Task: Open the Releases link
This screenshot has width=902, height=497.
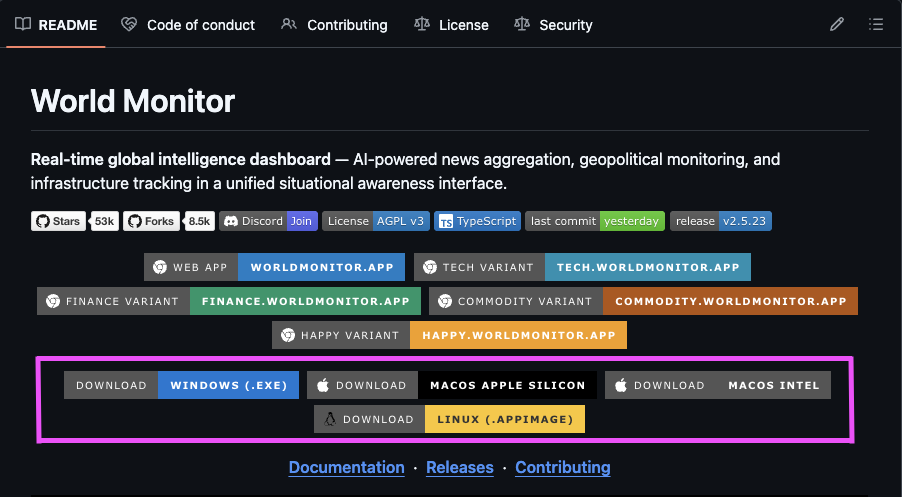Action: 460,467
